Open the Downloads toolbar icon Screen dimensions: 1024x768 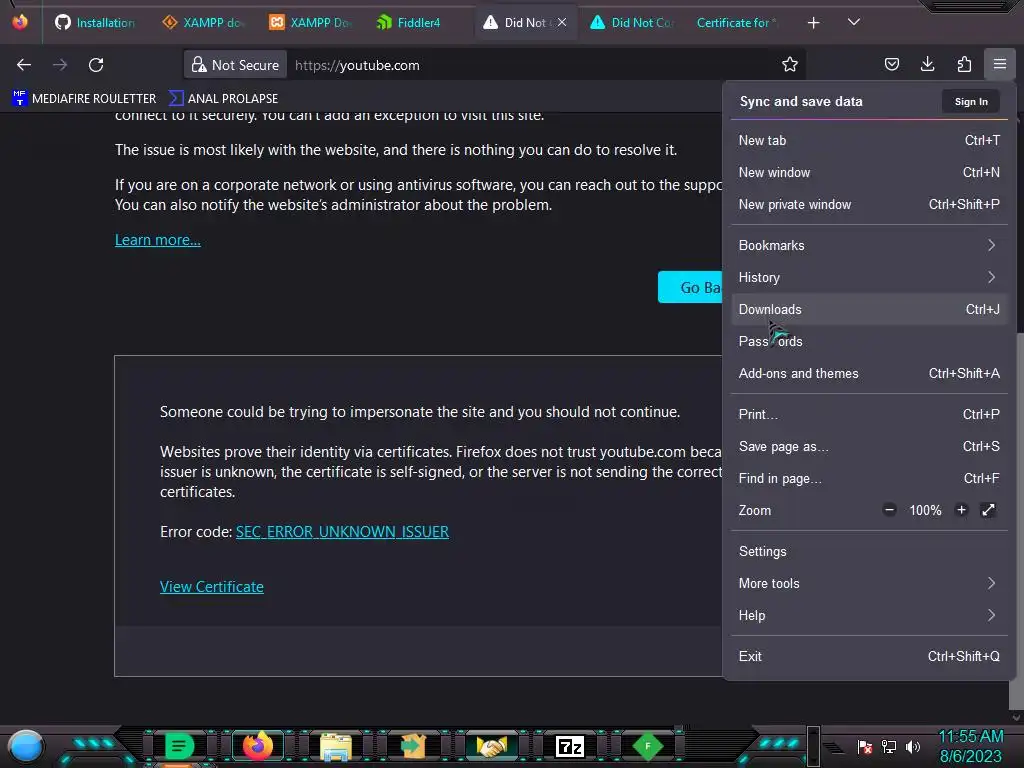(927, 64)
